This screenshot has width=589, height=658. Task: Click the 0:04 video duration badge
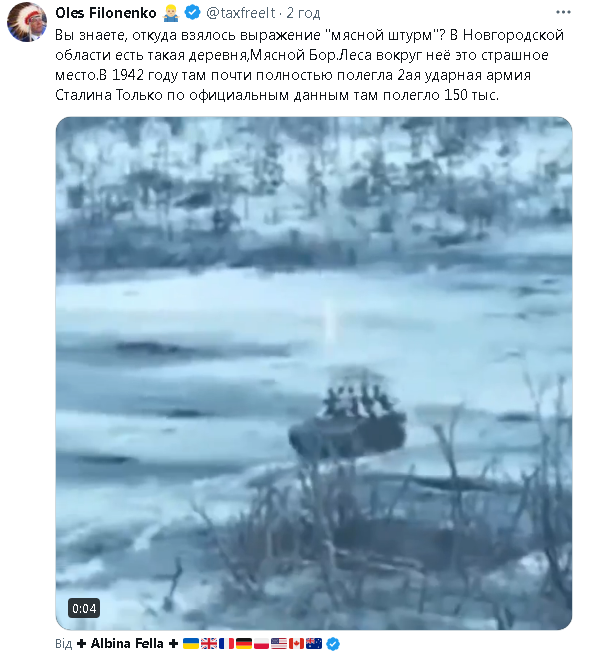pyautogui.click(x=84, y=608)
